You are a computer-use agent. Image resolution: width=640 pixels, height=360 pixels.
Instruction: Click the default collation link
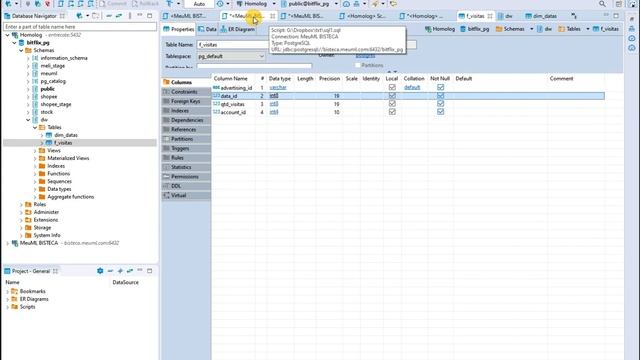click(x=412, y=87)
